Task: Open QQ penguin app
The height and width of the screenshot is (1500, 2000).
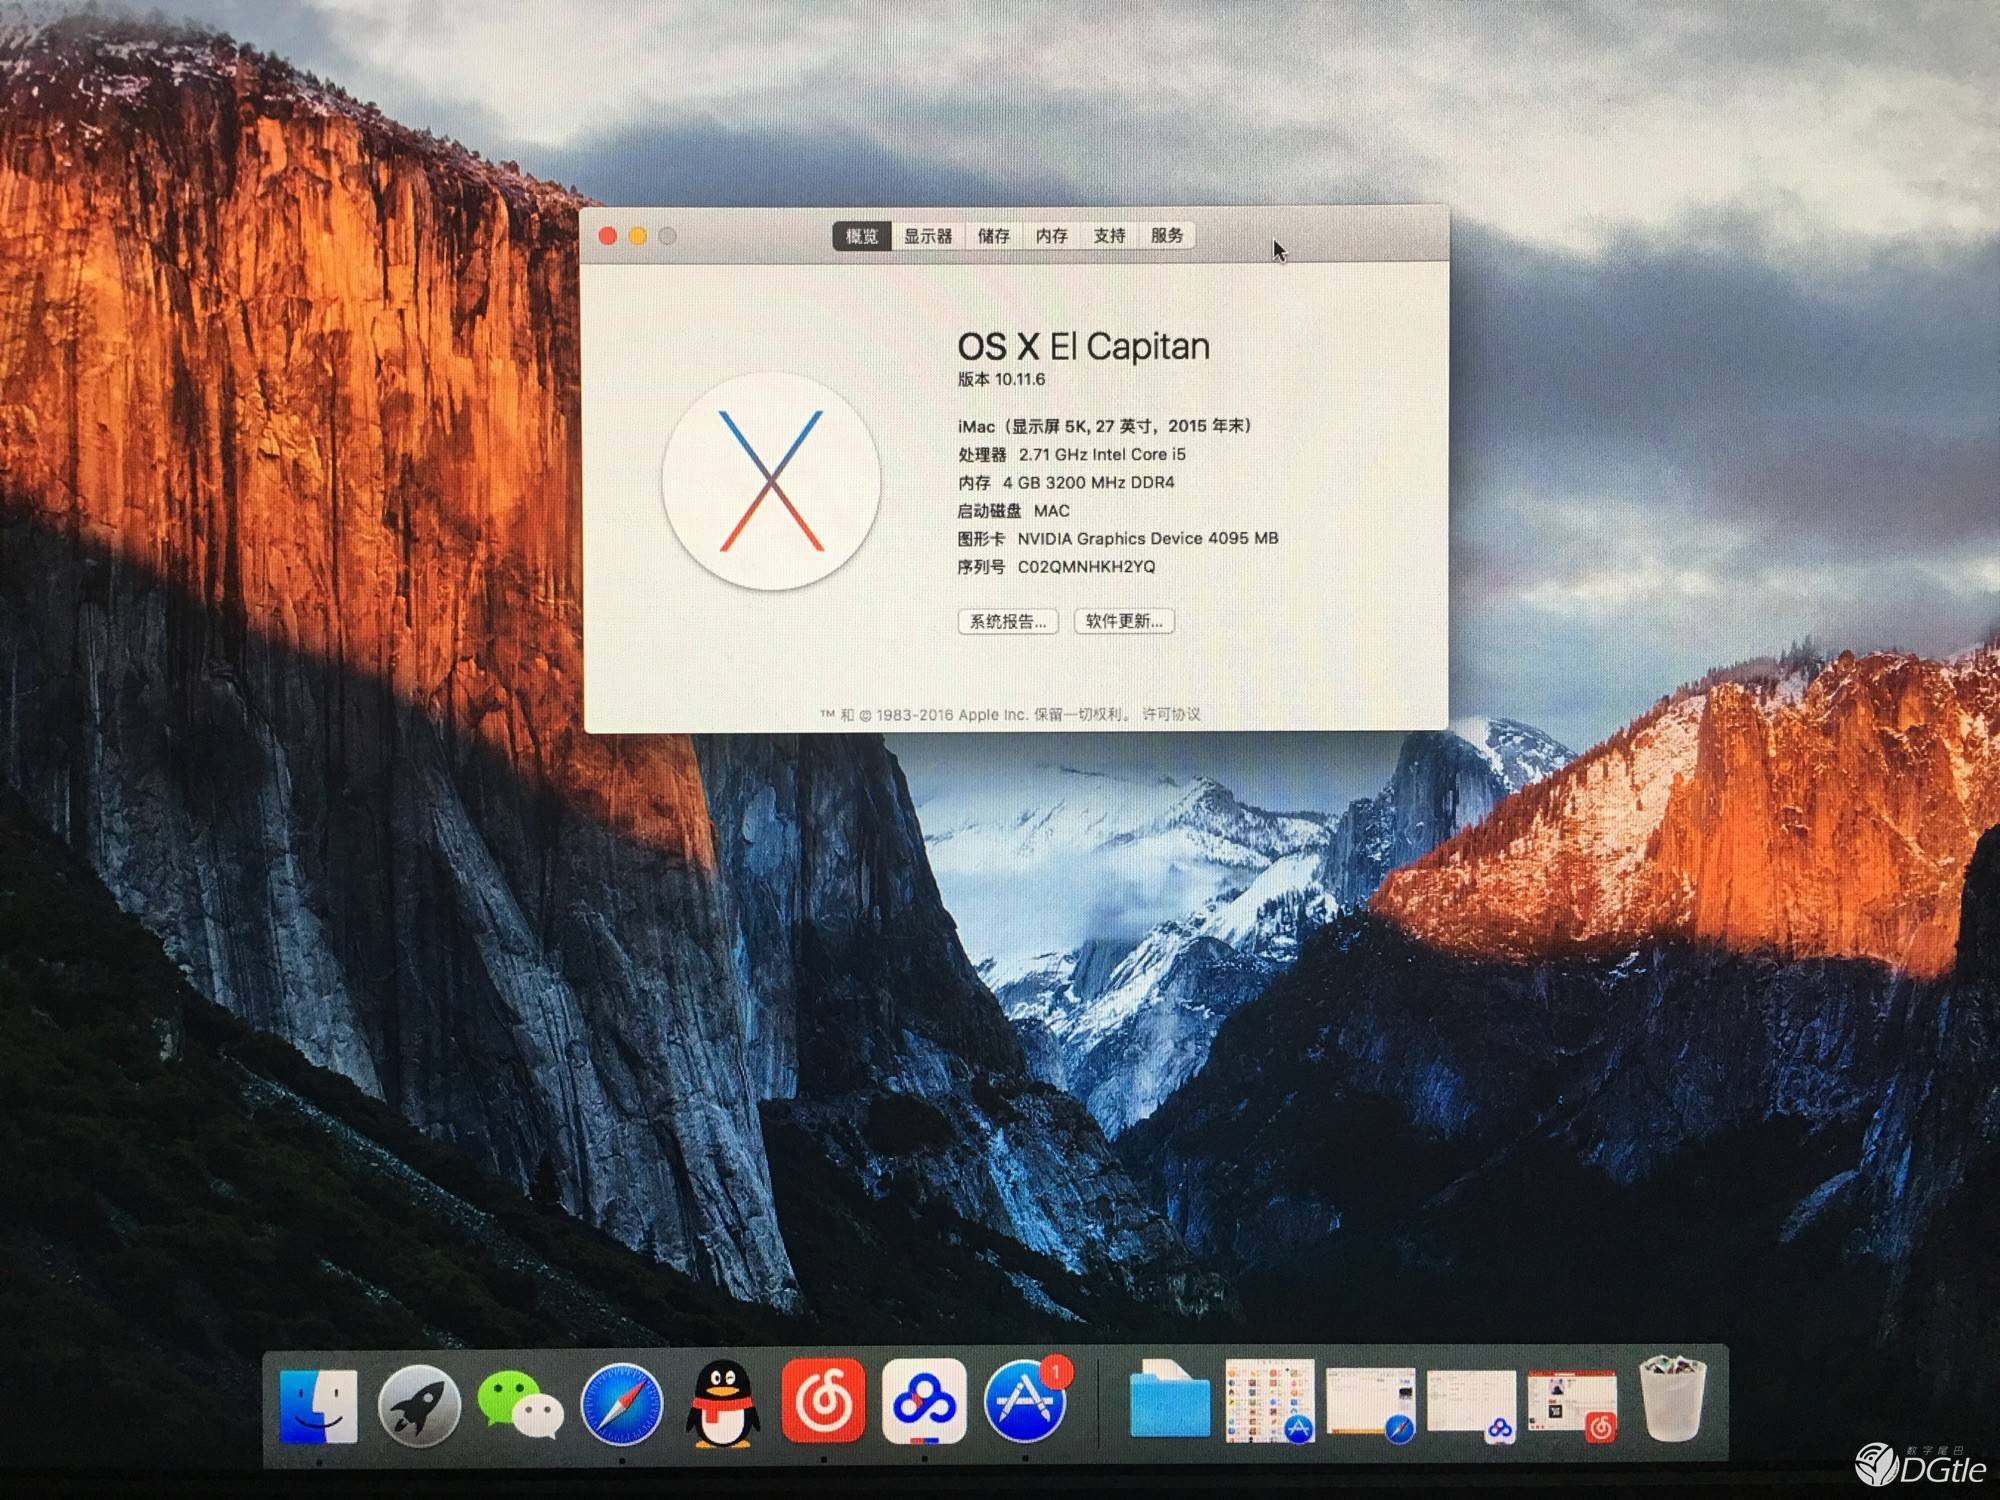Action: [x=722, y=1406]
